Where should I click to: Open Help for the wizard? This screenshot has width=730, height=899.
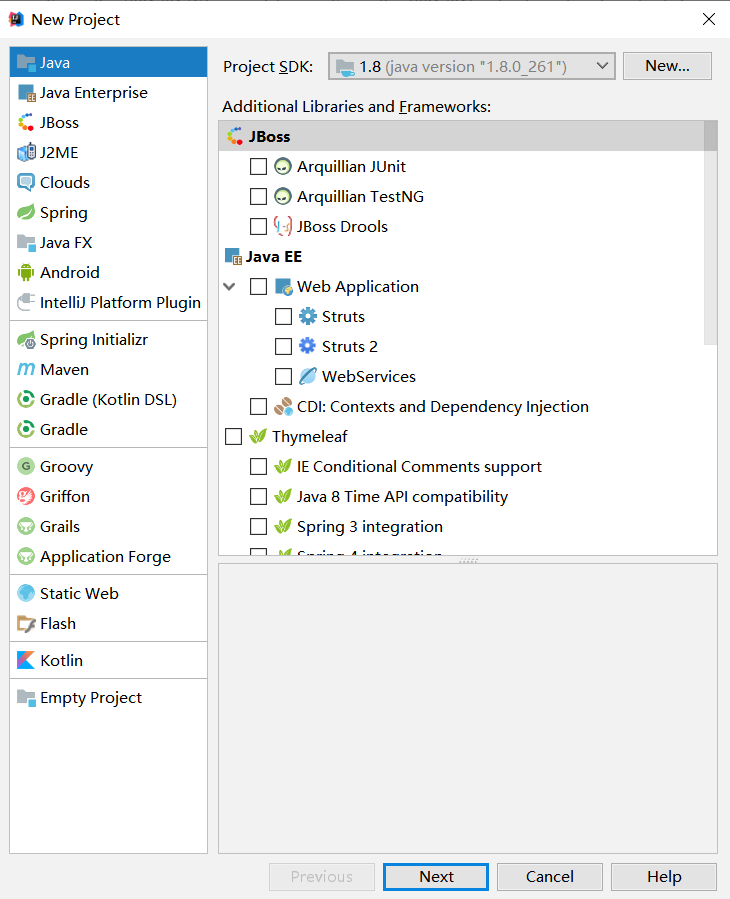pyautogui.click(x=664, y=877)
